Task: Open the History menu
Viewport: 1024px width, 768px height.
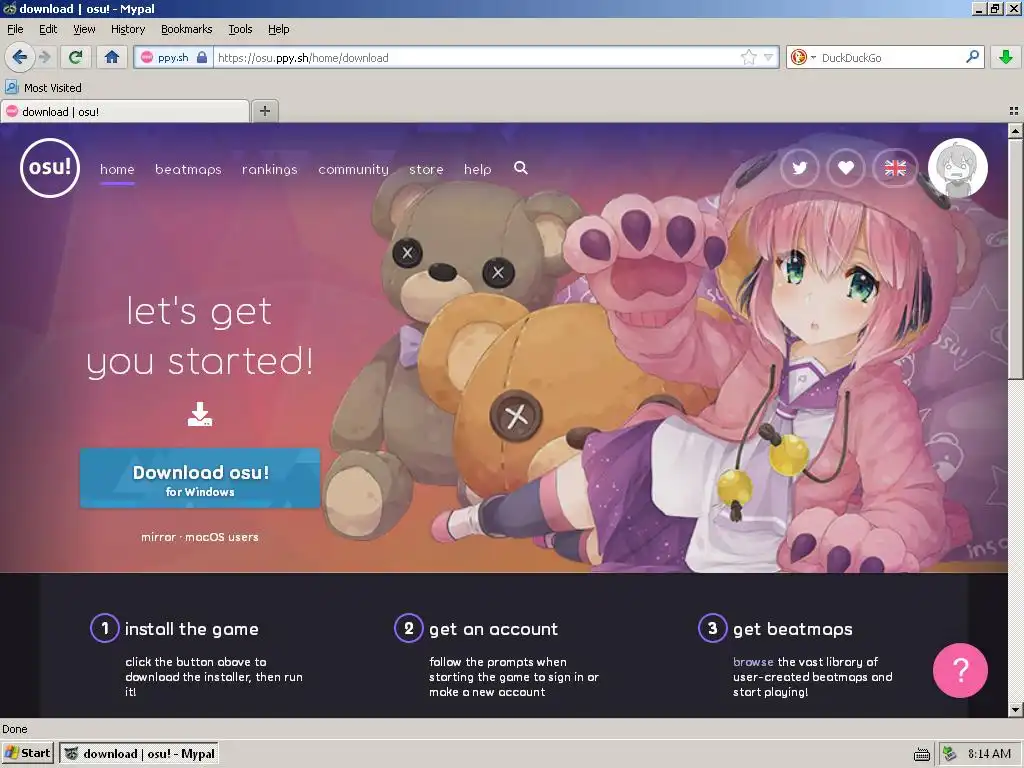Action: [x=127, y=29]
